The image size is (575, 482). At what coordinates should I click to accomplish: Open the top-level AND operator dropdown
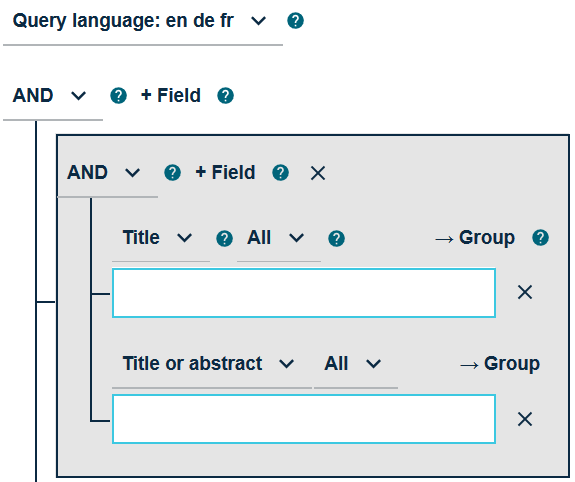53,96
